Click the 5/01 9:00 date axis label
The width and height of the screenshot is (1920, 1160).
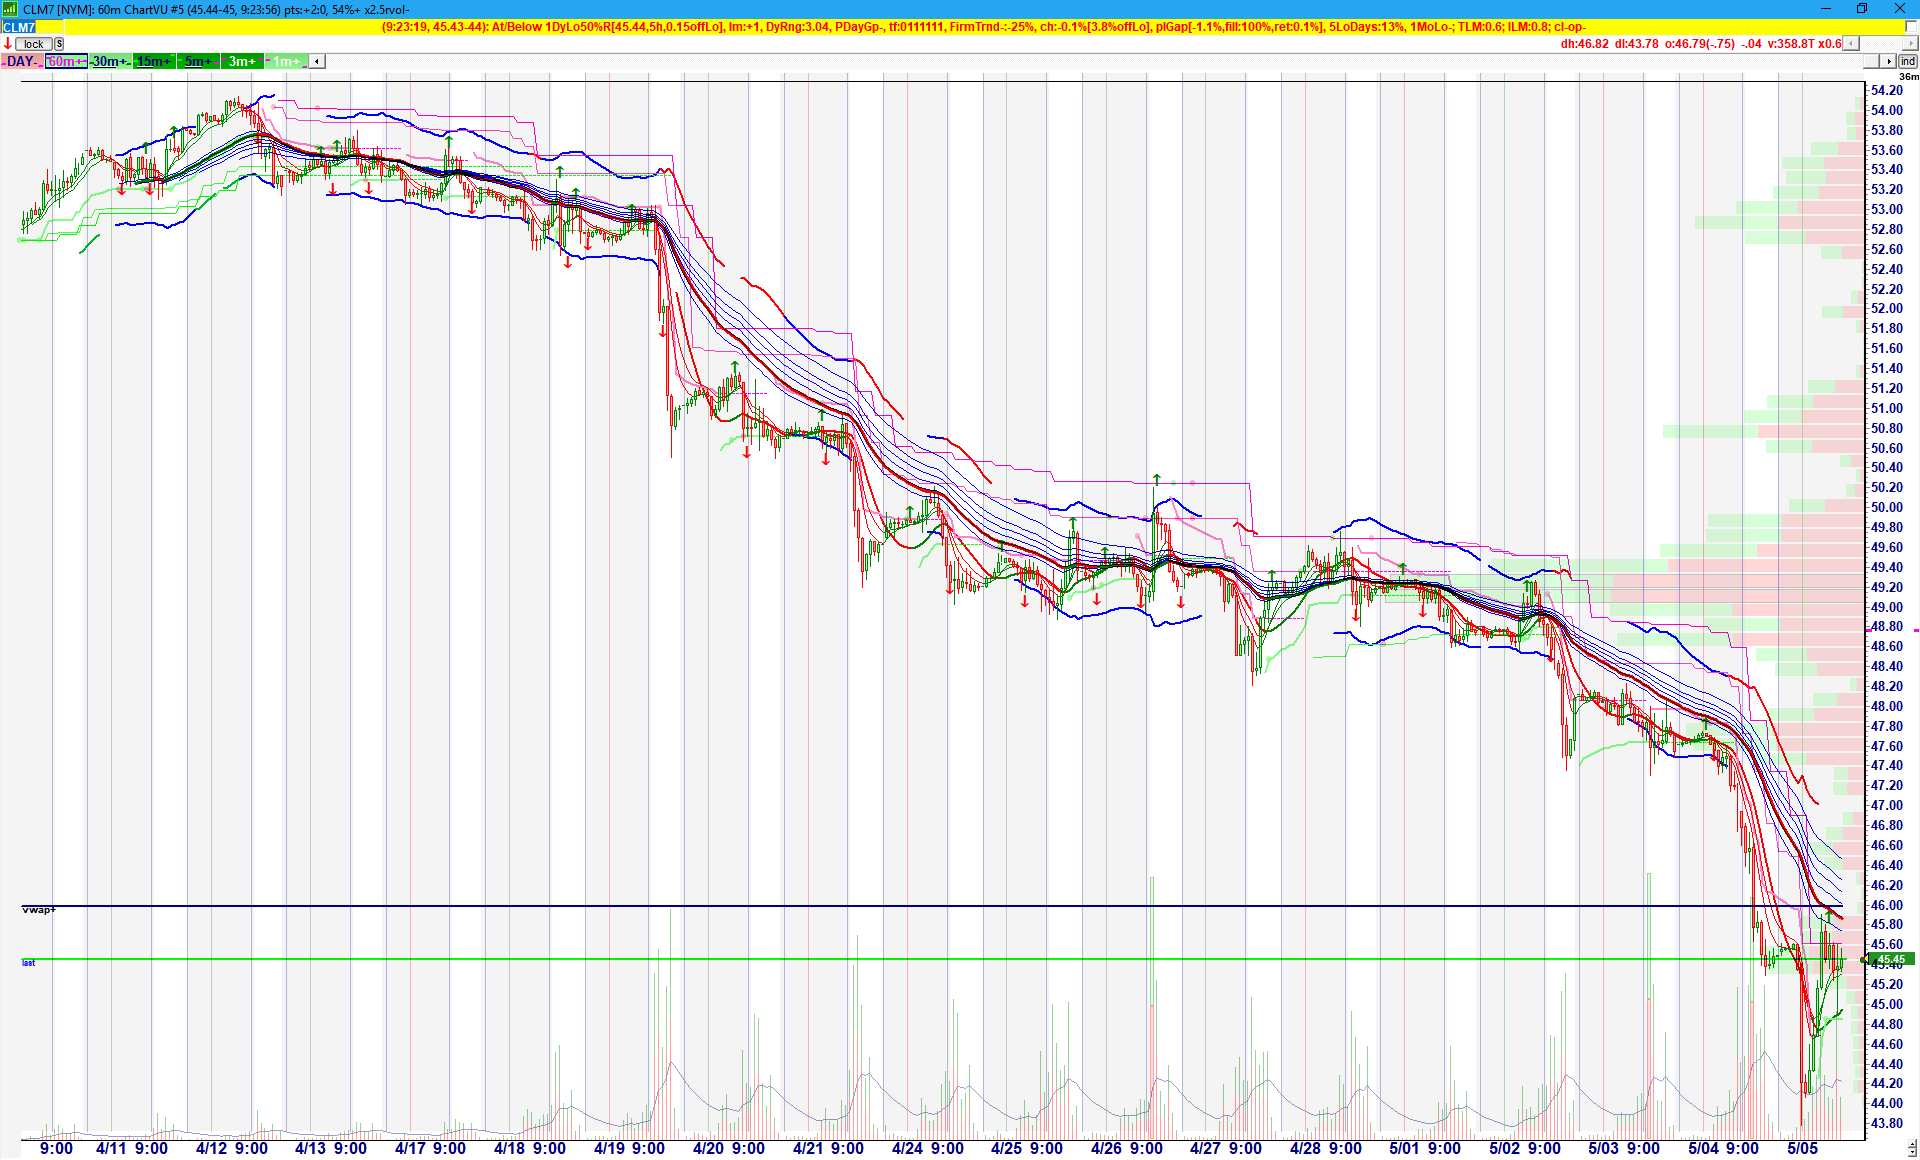[1424, 1148]
